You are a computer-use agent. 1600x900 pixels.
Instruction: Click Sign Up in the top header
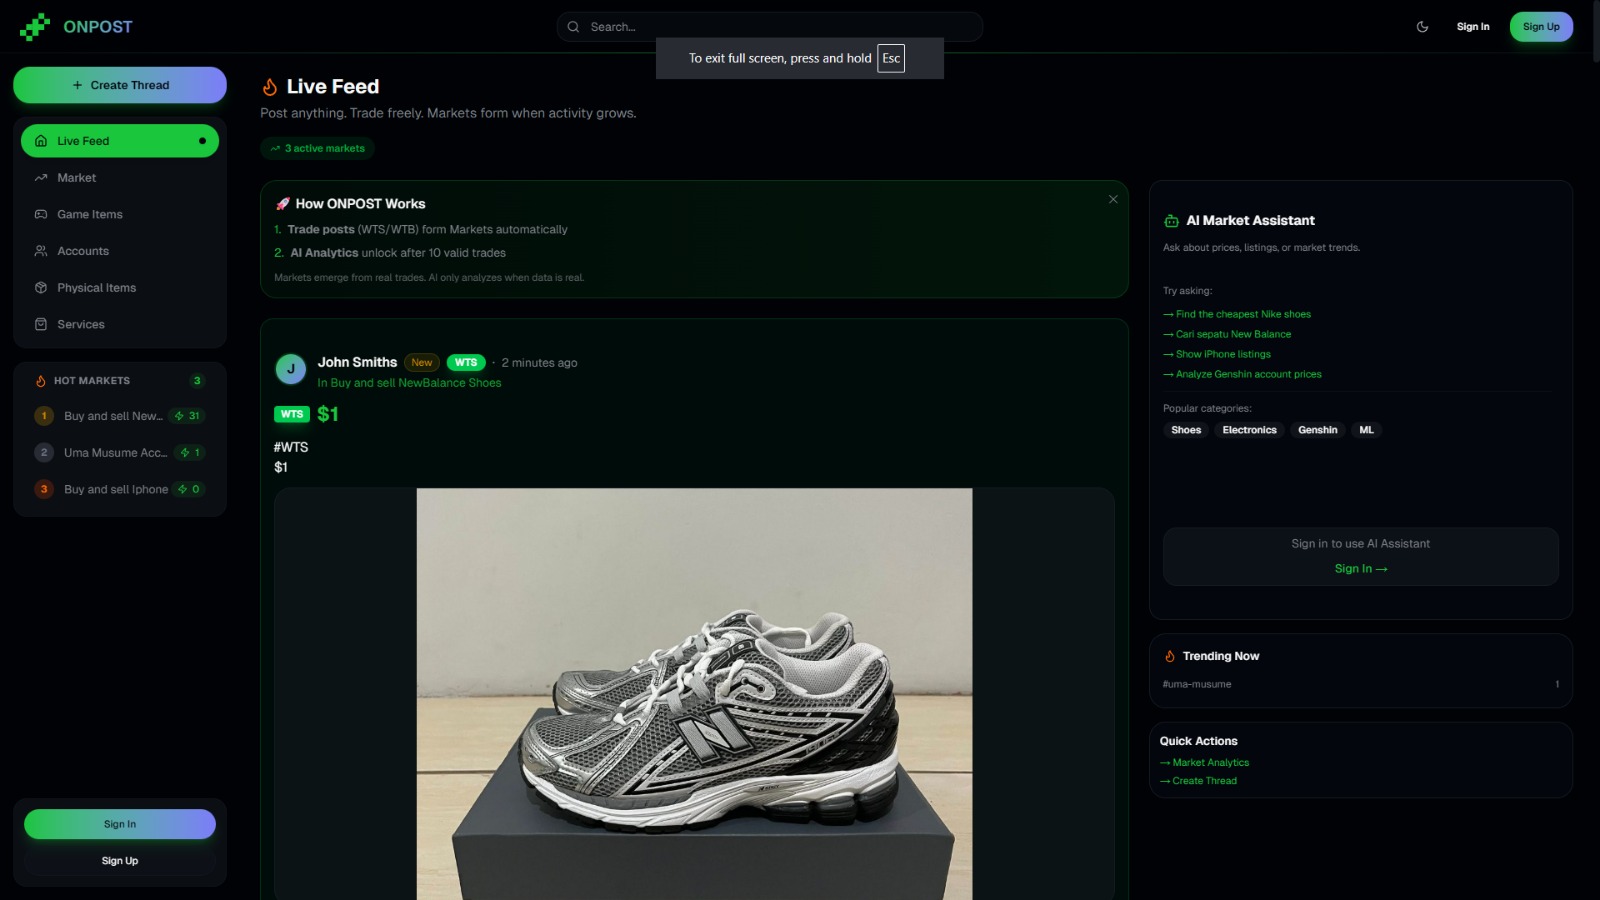point(1541,27)
